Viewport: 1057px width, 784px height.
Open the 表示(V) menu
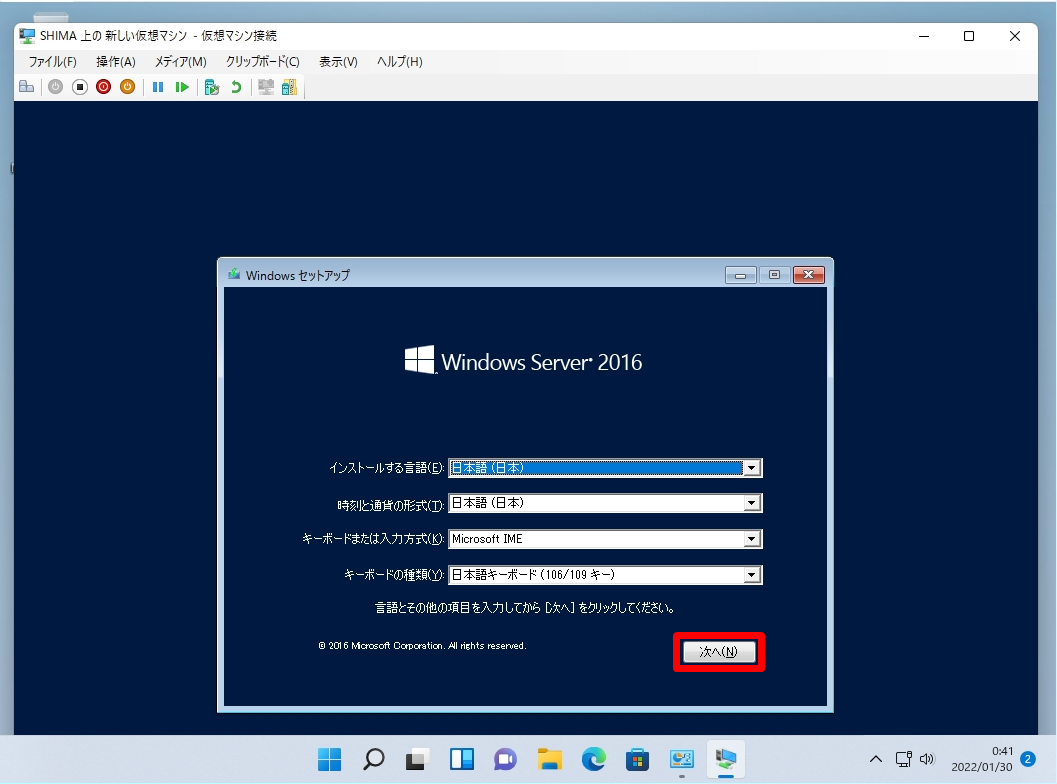click(338, 61)
